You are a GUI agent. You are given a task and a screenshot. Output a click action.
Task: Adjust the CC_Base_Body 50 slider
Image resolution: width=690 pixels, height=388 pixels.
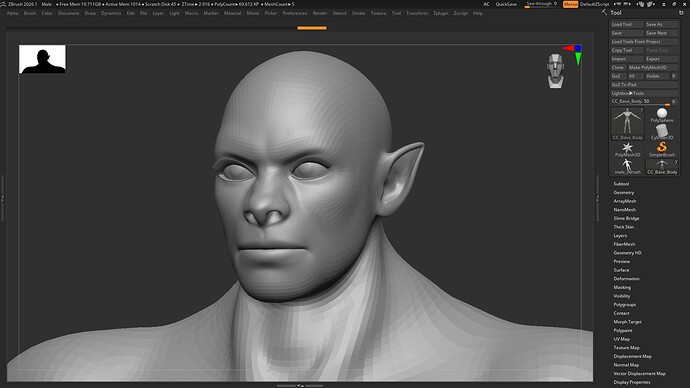(x=640, y=102)
